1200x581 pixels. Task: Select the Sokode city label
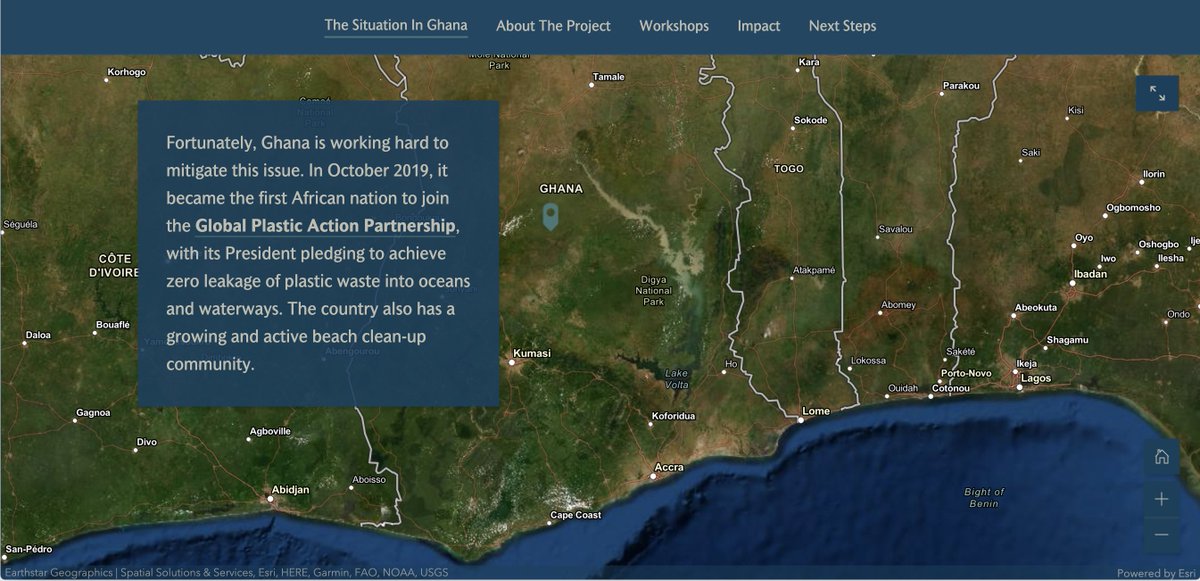[x=811, y=120]
